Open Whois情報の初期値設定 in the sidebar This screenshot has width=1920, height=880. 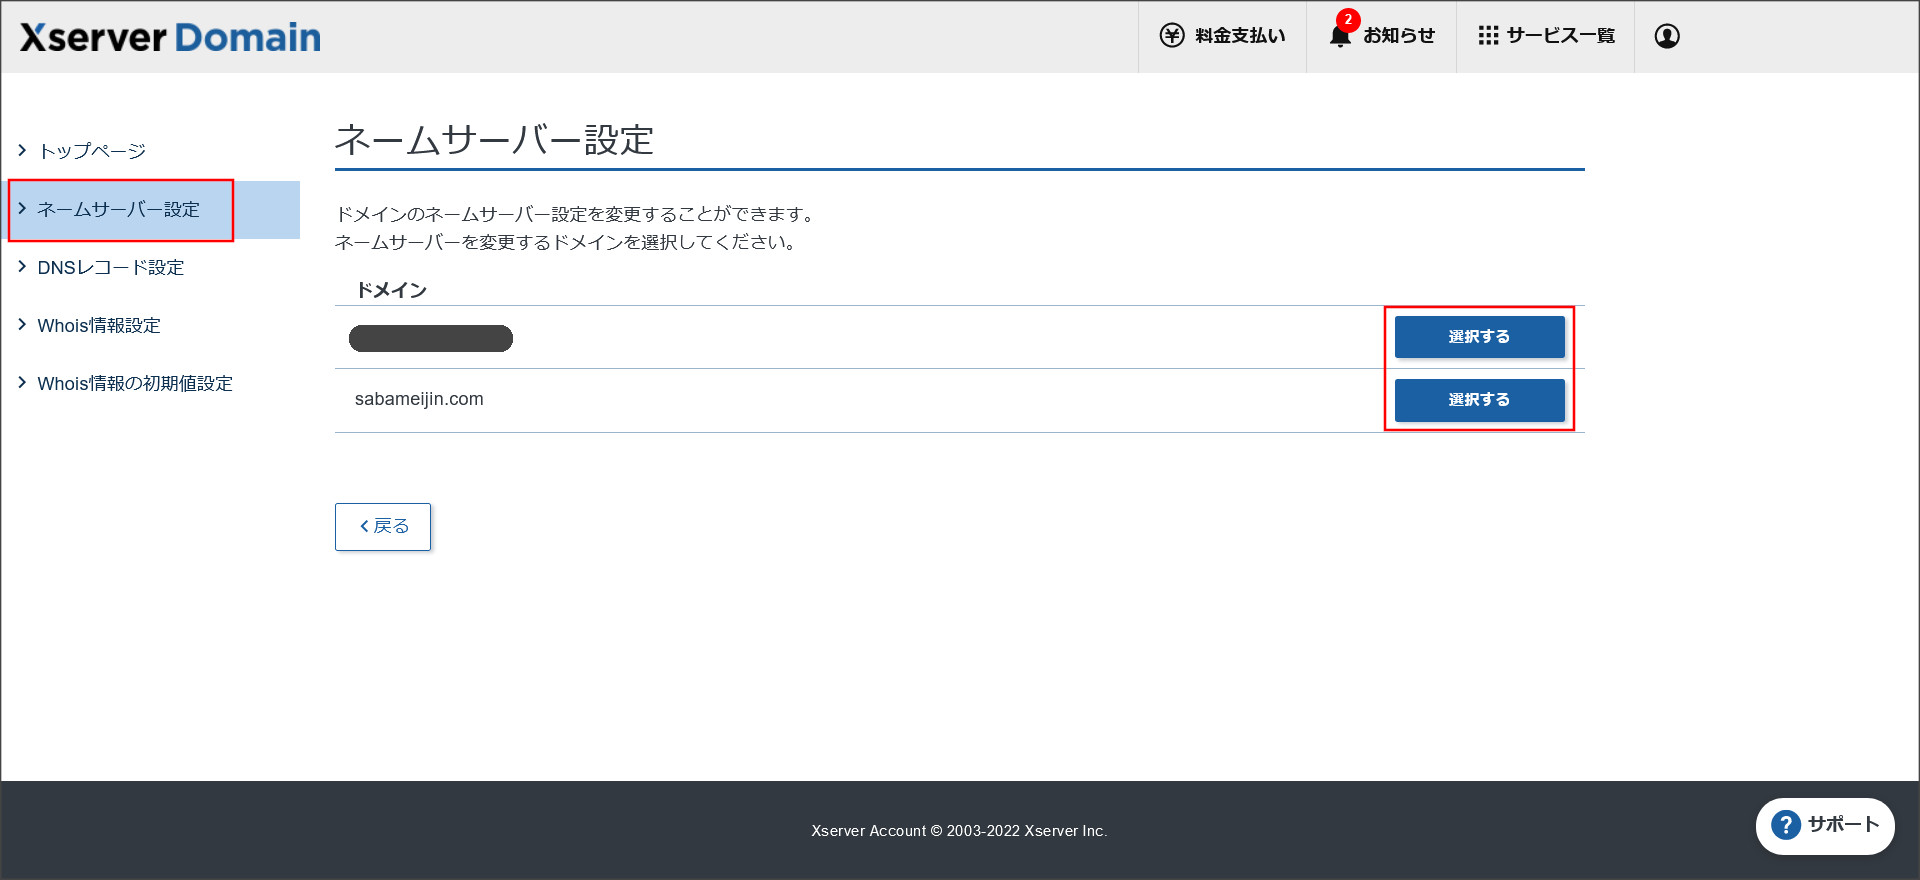135,384
